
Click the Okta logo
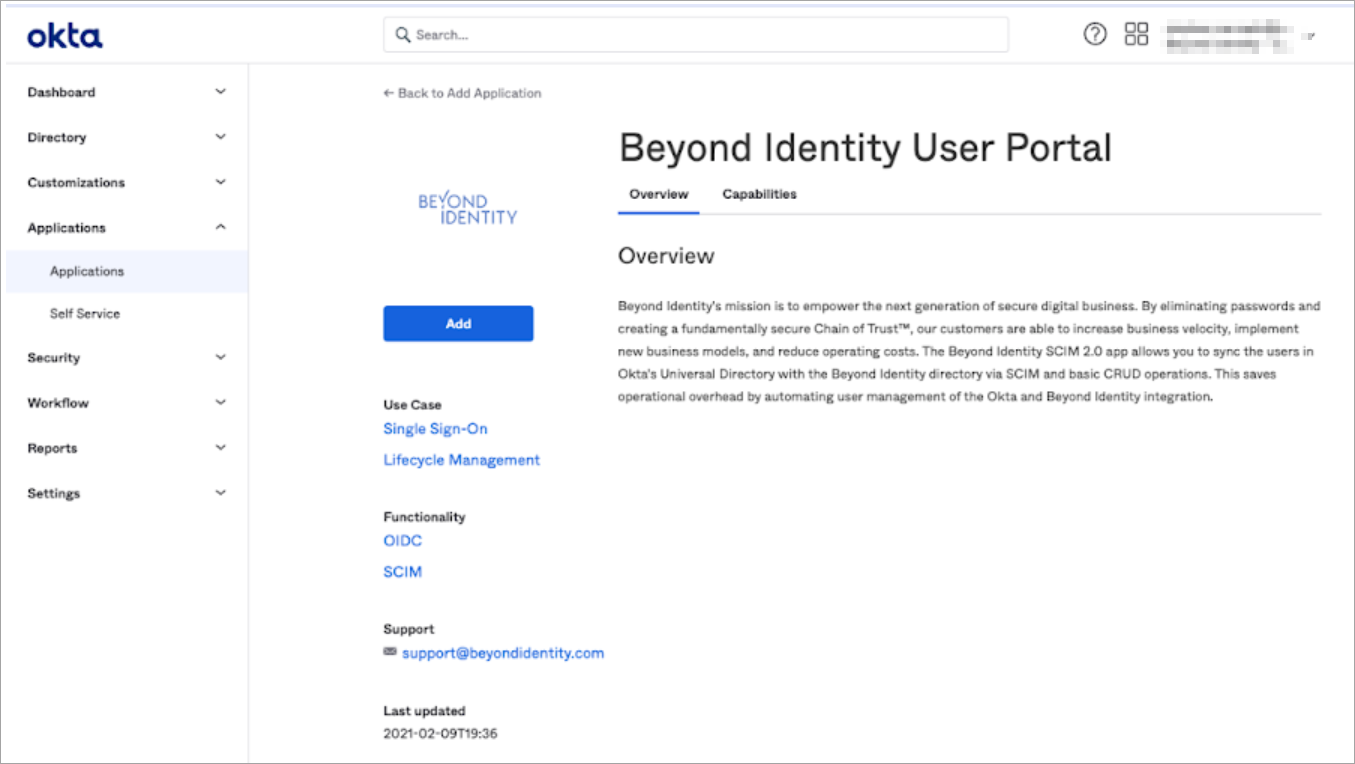(64, 33)
